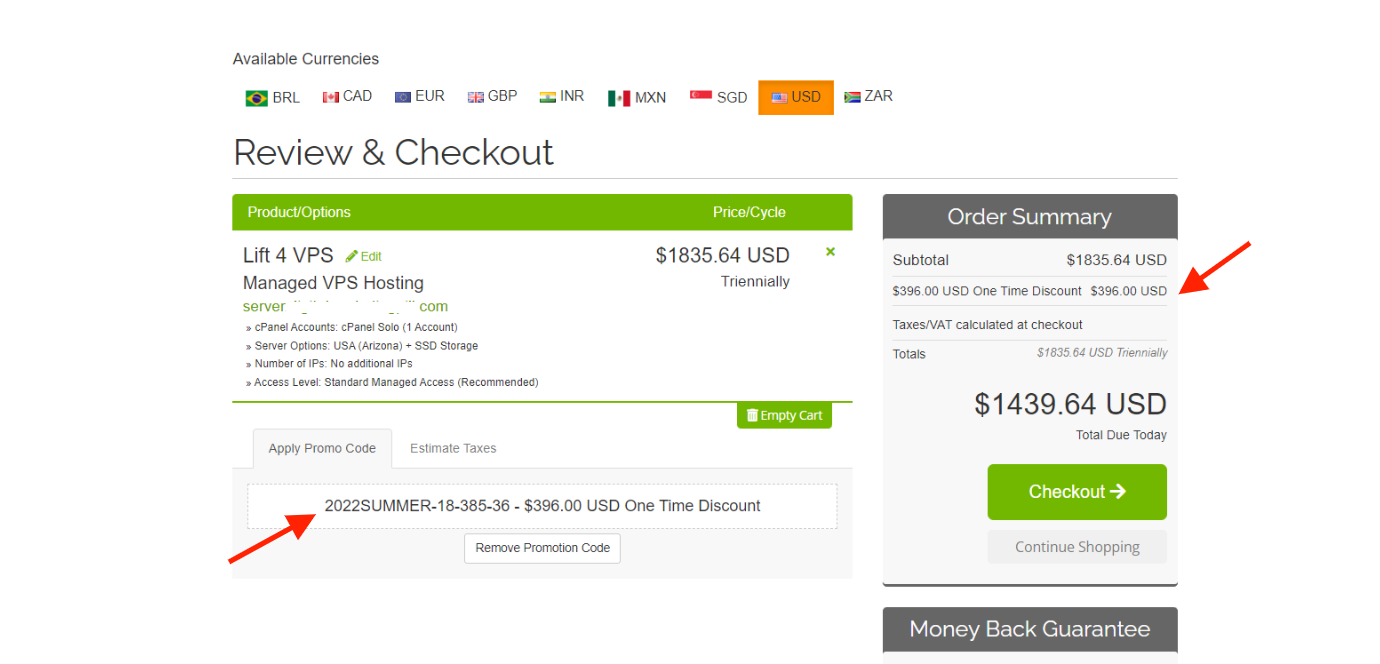Image resolution: width=1380 pixels, height=664 pixels.
Task: Select the BRL currency with Brazil flag
Action: point(272,97)
